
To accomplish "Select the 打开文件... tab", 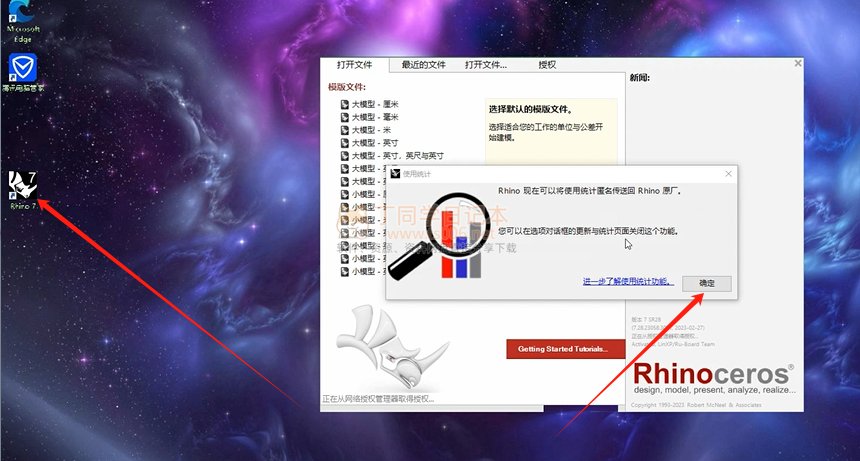I will 485,65.
